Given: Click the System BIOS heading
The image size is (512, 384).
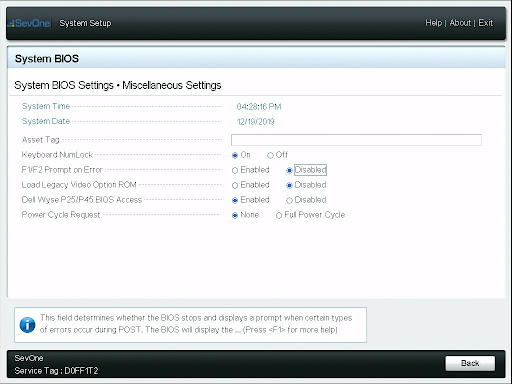Looking at the screenshot, I should click(47, 59).
